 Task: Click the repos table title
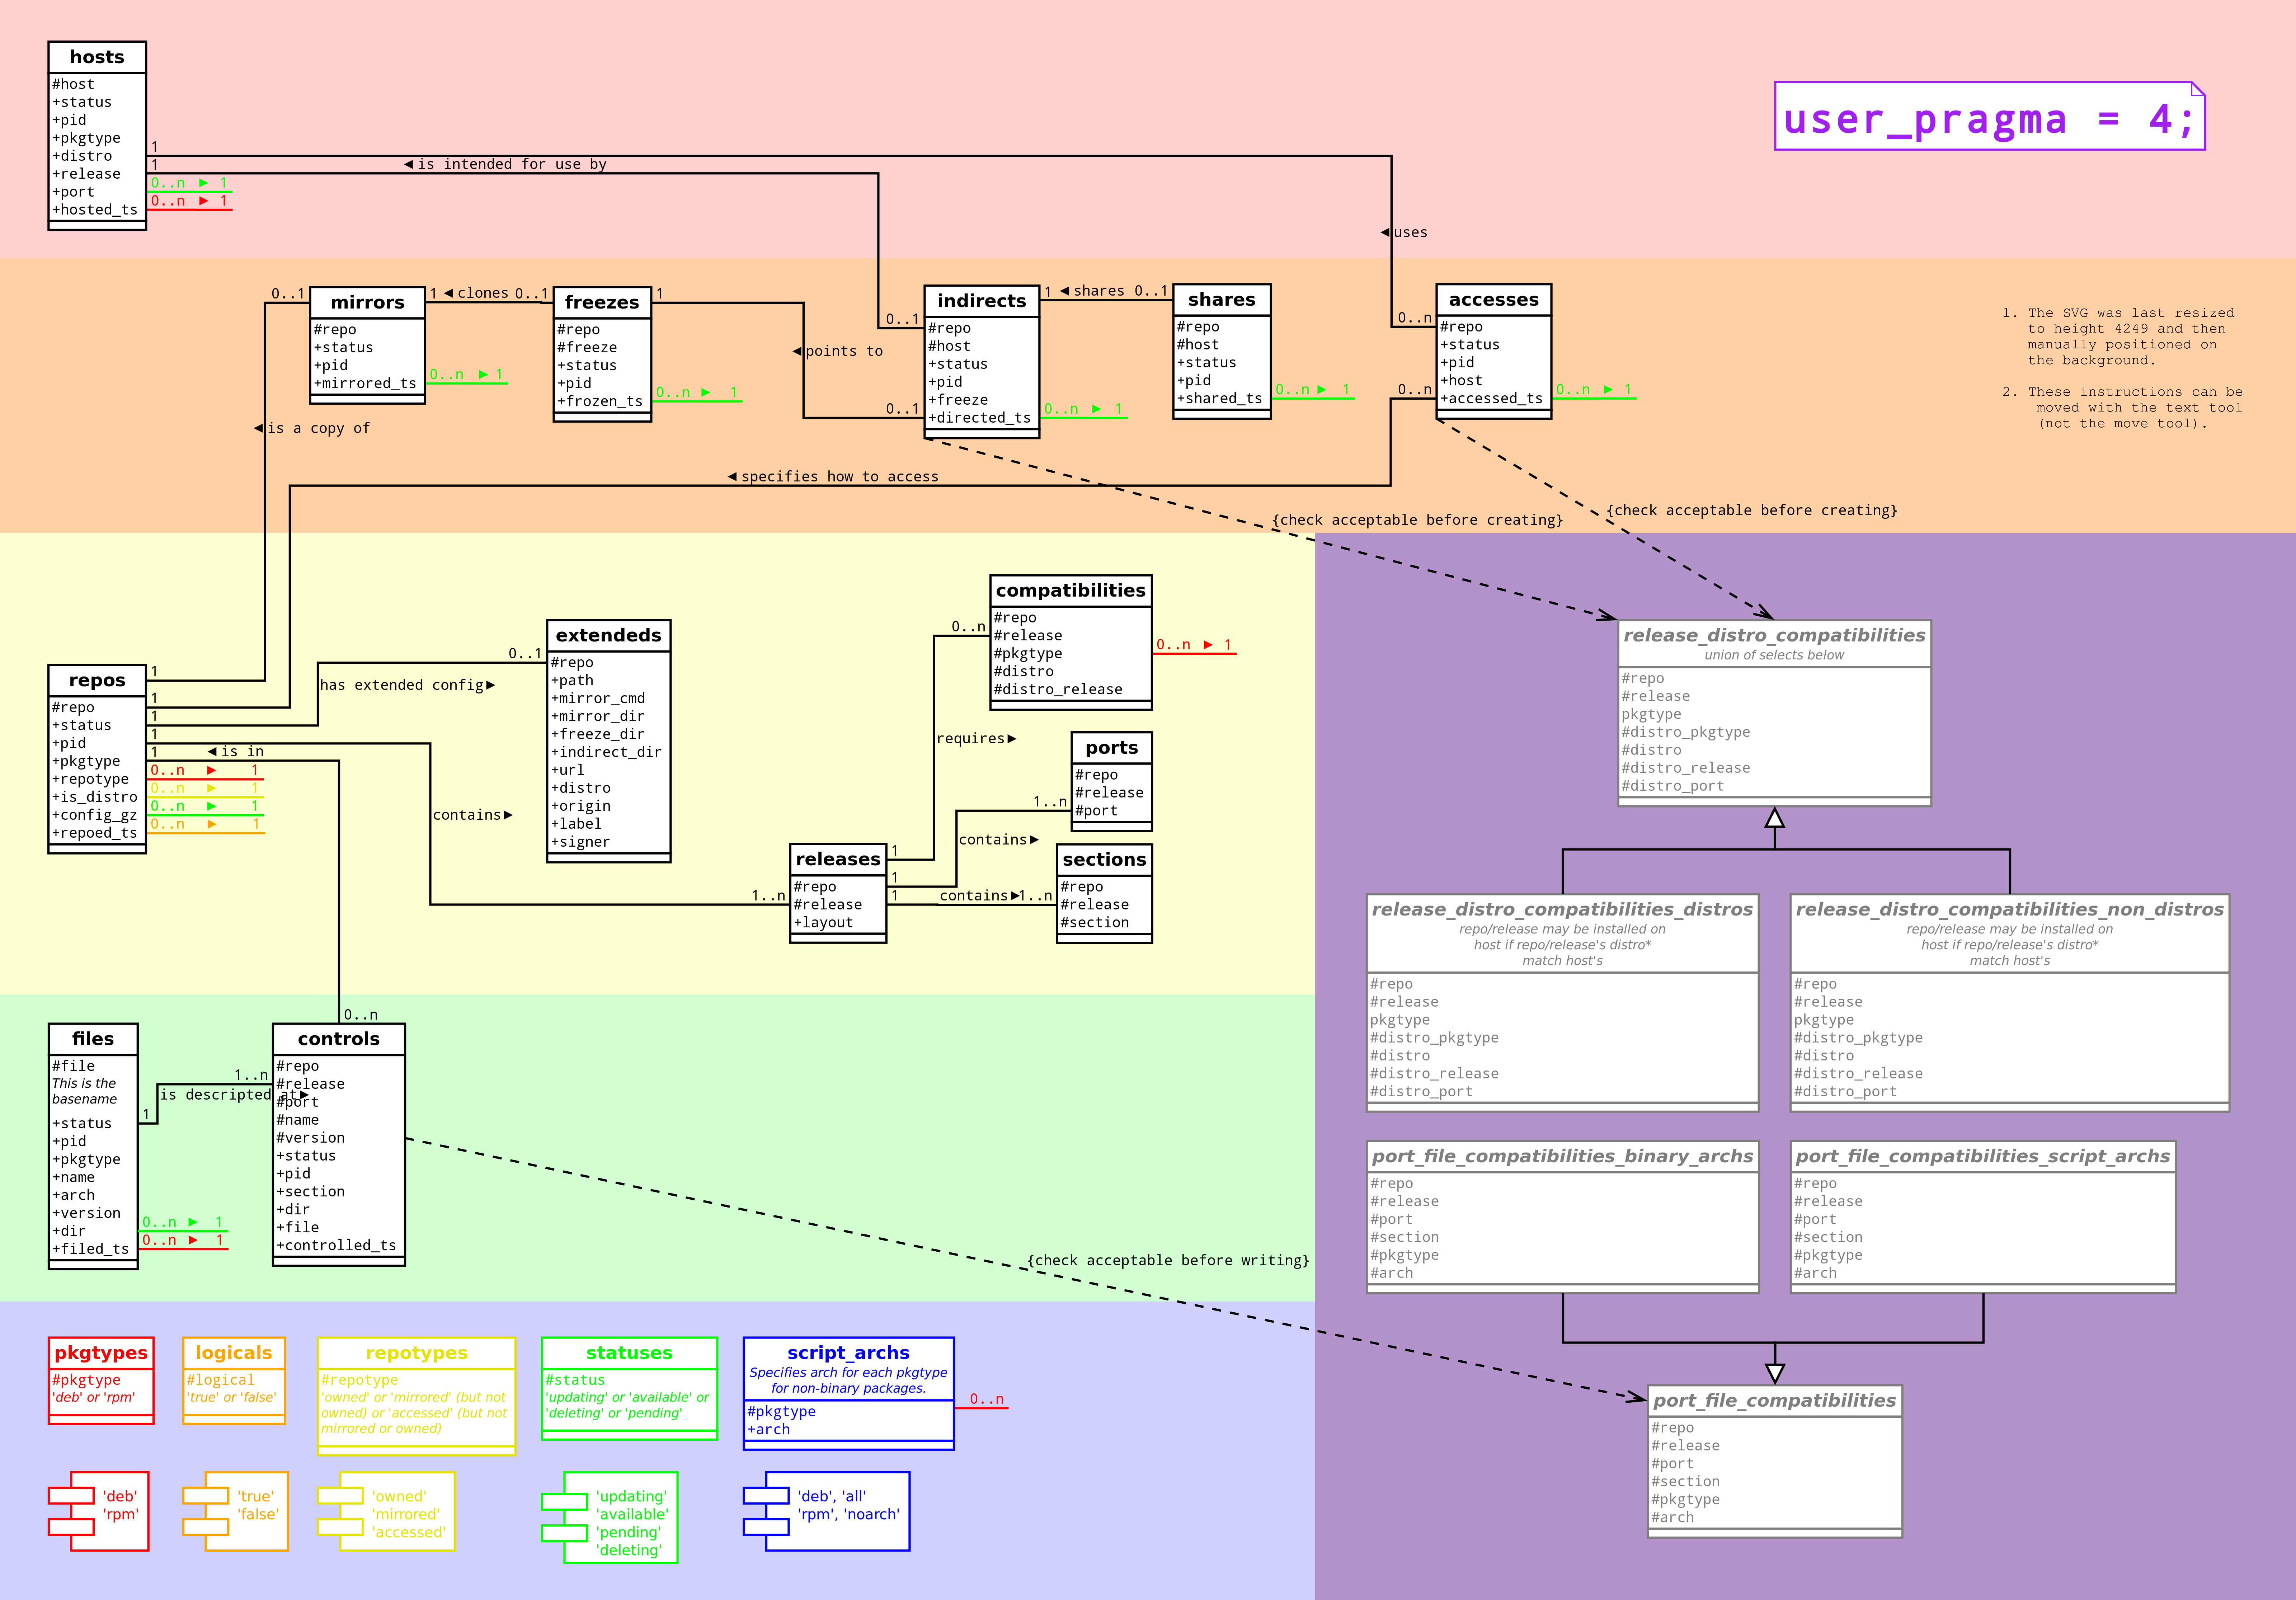point(97,680)
